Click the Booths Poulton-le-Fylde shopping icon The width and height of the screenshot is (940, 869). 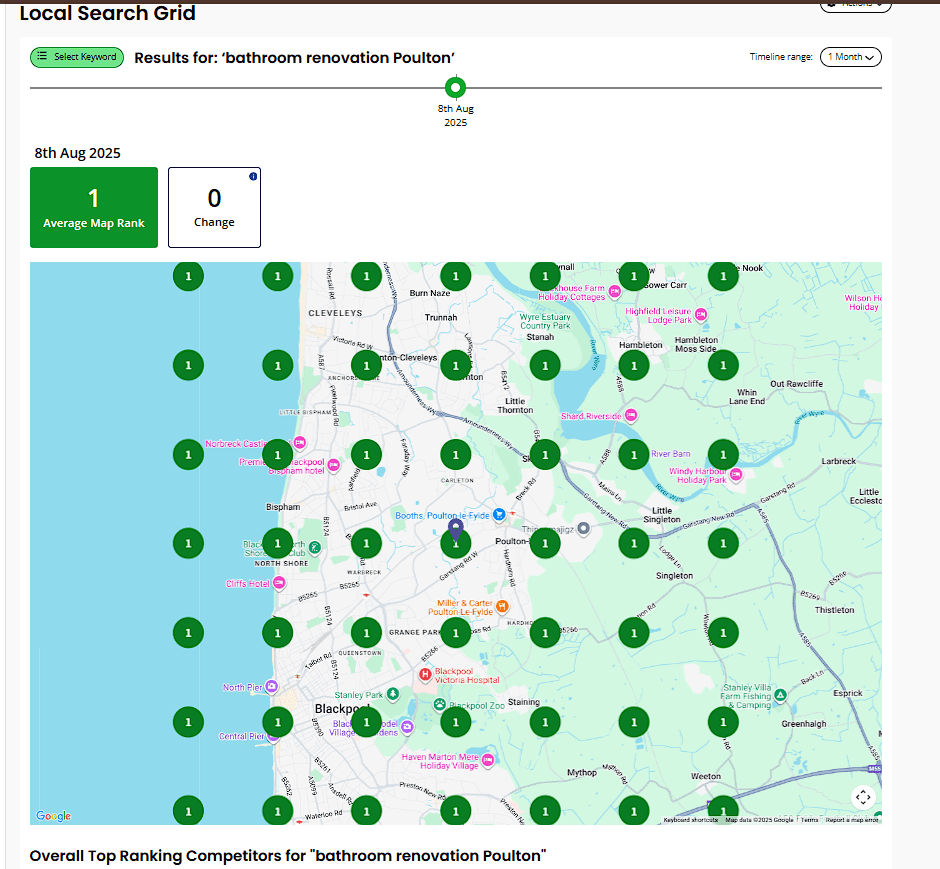[x=498, y=514]
